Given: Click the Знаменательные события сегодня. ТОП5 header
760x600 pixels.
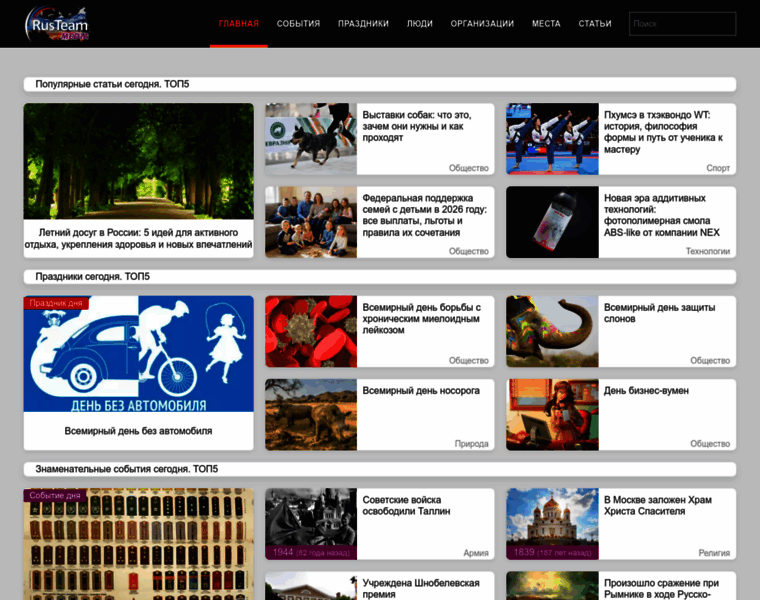Looking at the screenshot, I should pos(127,469).
